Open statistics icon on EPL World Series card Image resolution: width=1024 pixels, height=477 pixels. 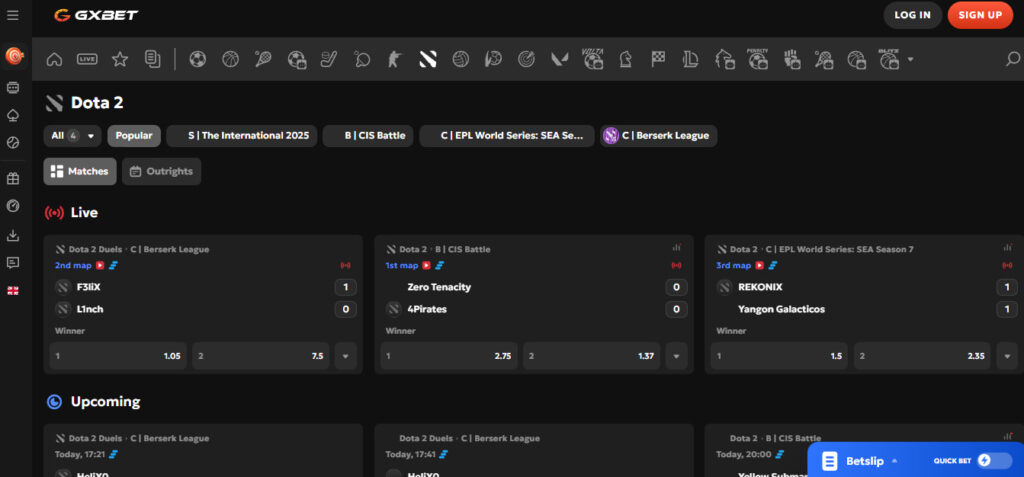click(x=1006, y=248)
